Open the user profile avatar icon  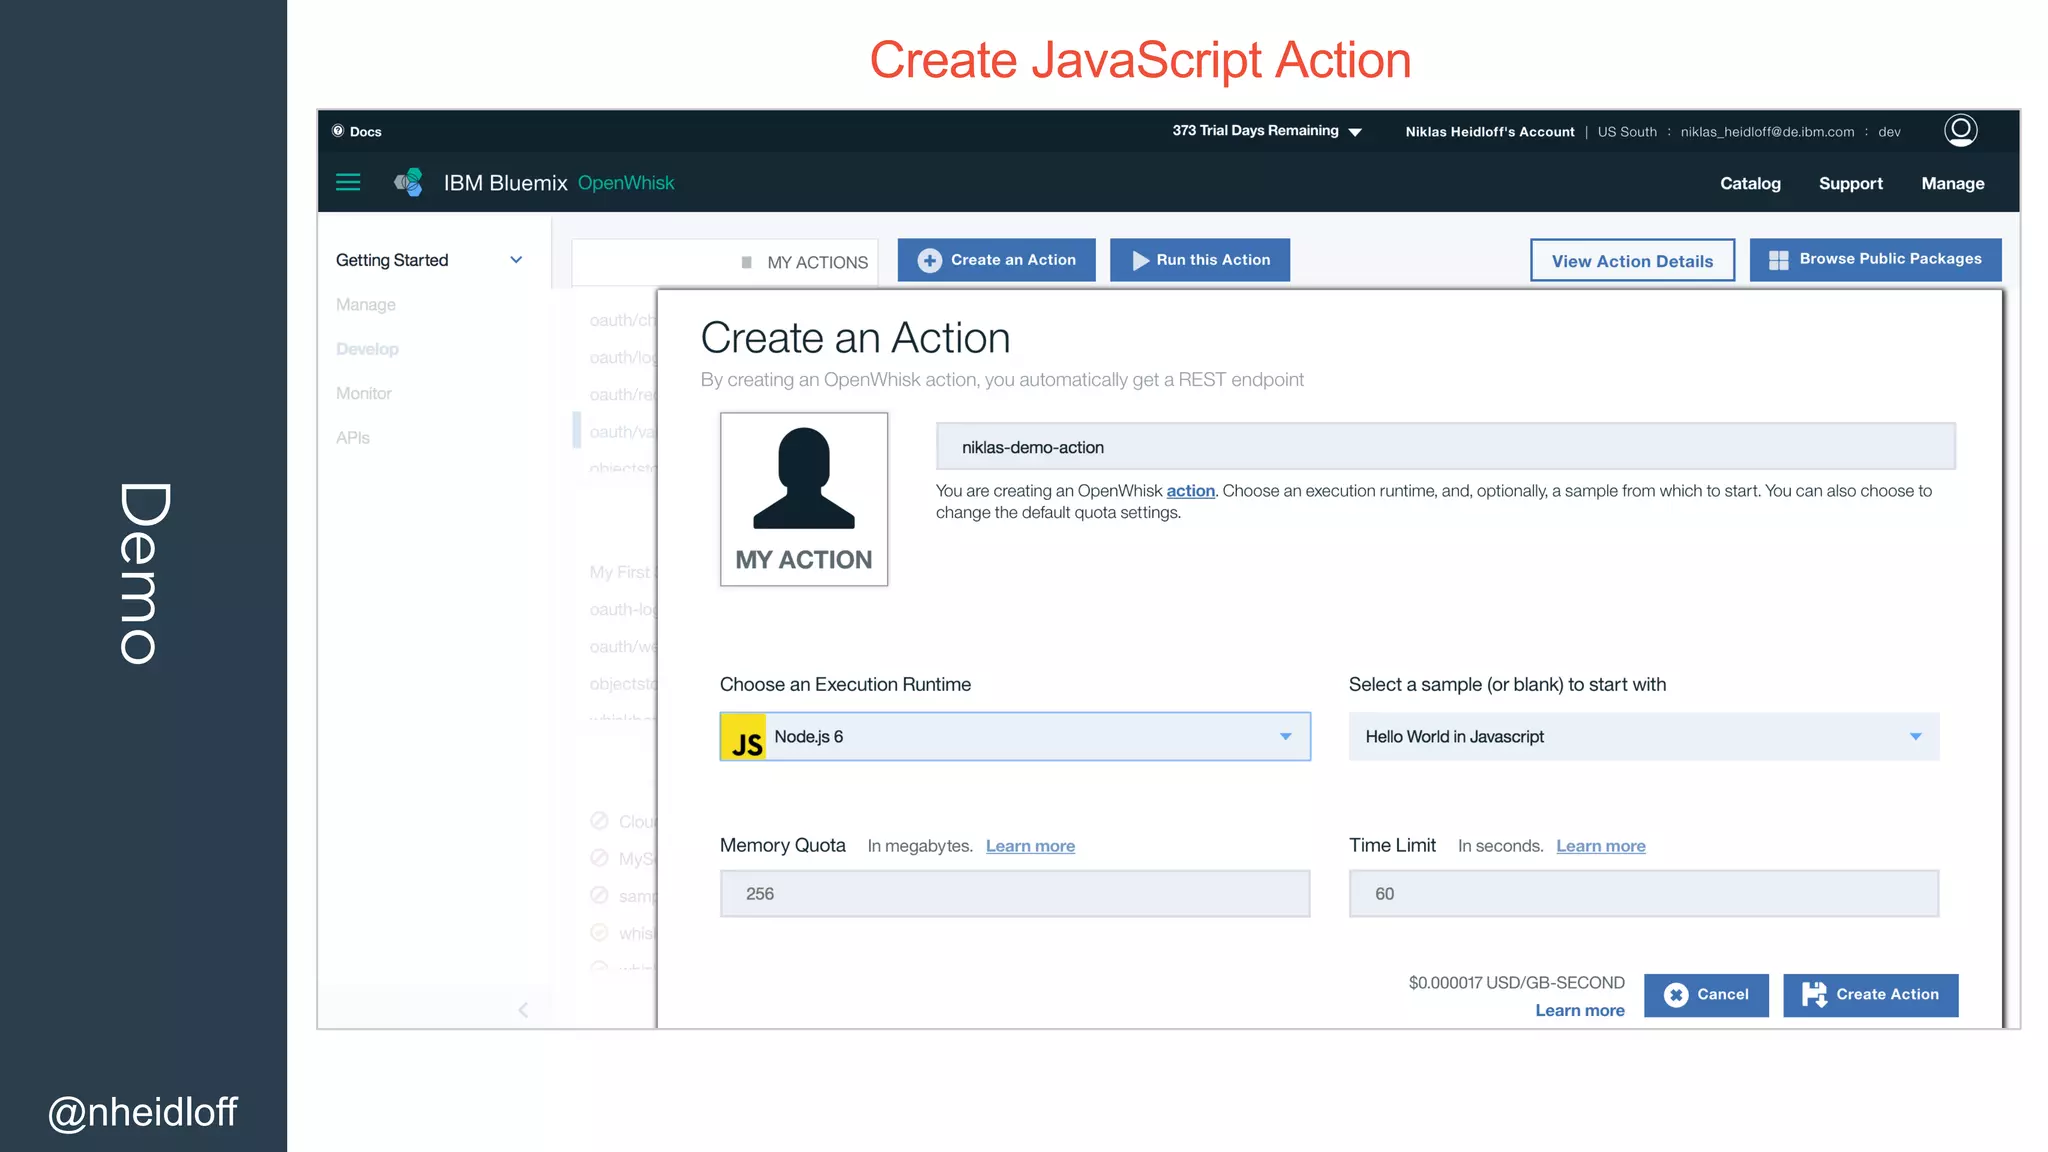(x=1960, y=130)
